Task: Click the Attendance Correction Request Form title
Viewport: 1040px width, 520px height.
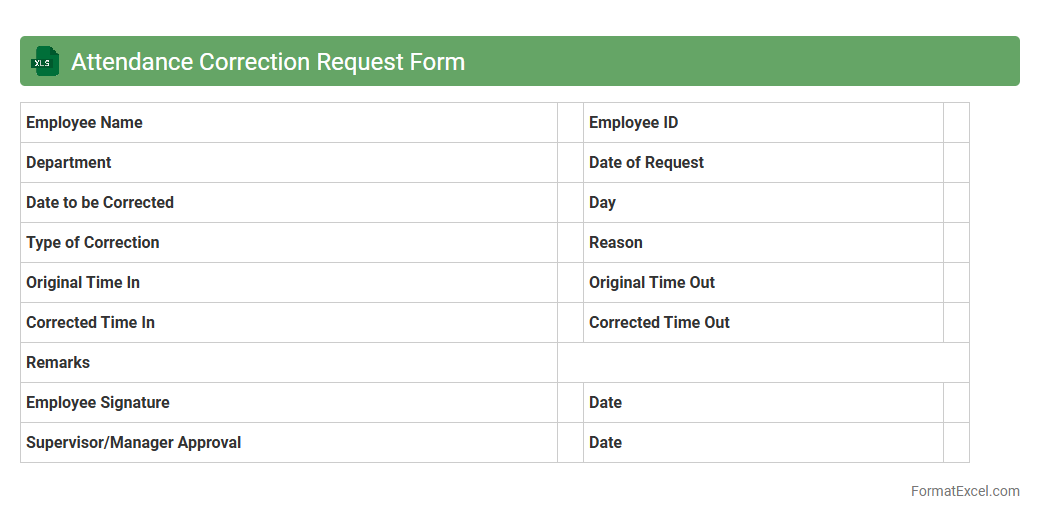Action: click(268, 62)
